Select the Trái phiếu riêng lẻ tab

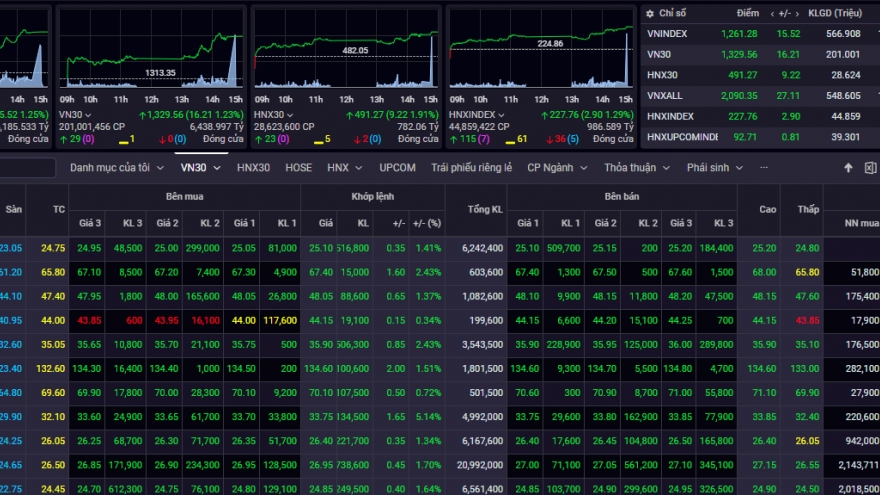(x=471, y=168)
